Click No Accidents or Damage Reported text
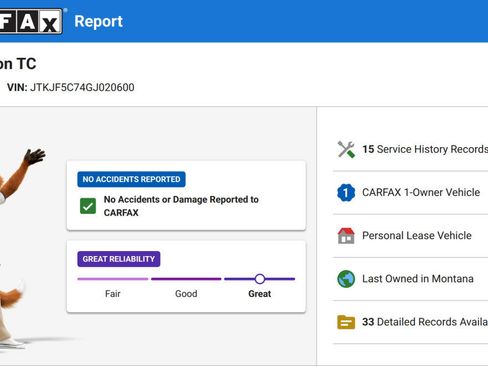488x366 pixels. (181, 206)
